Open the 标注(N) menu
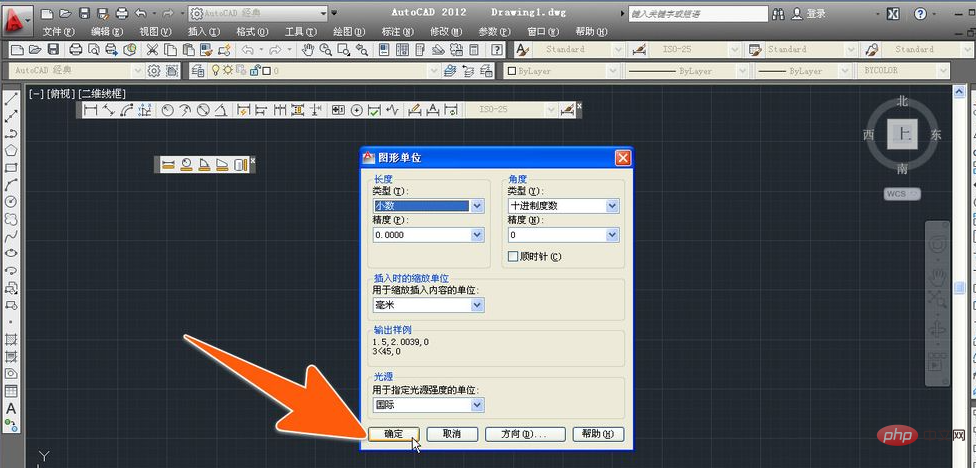The image size is (976, 468). (397, 32)
